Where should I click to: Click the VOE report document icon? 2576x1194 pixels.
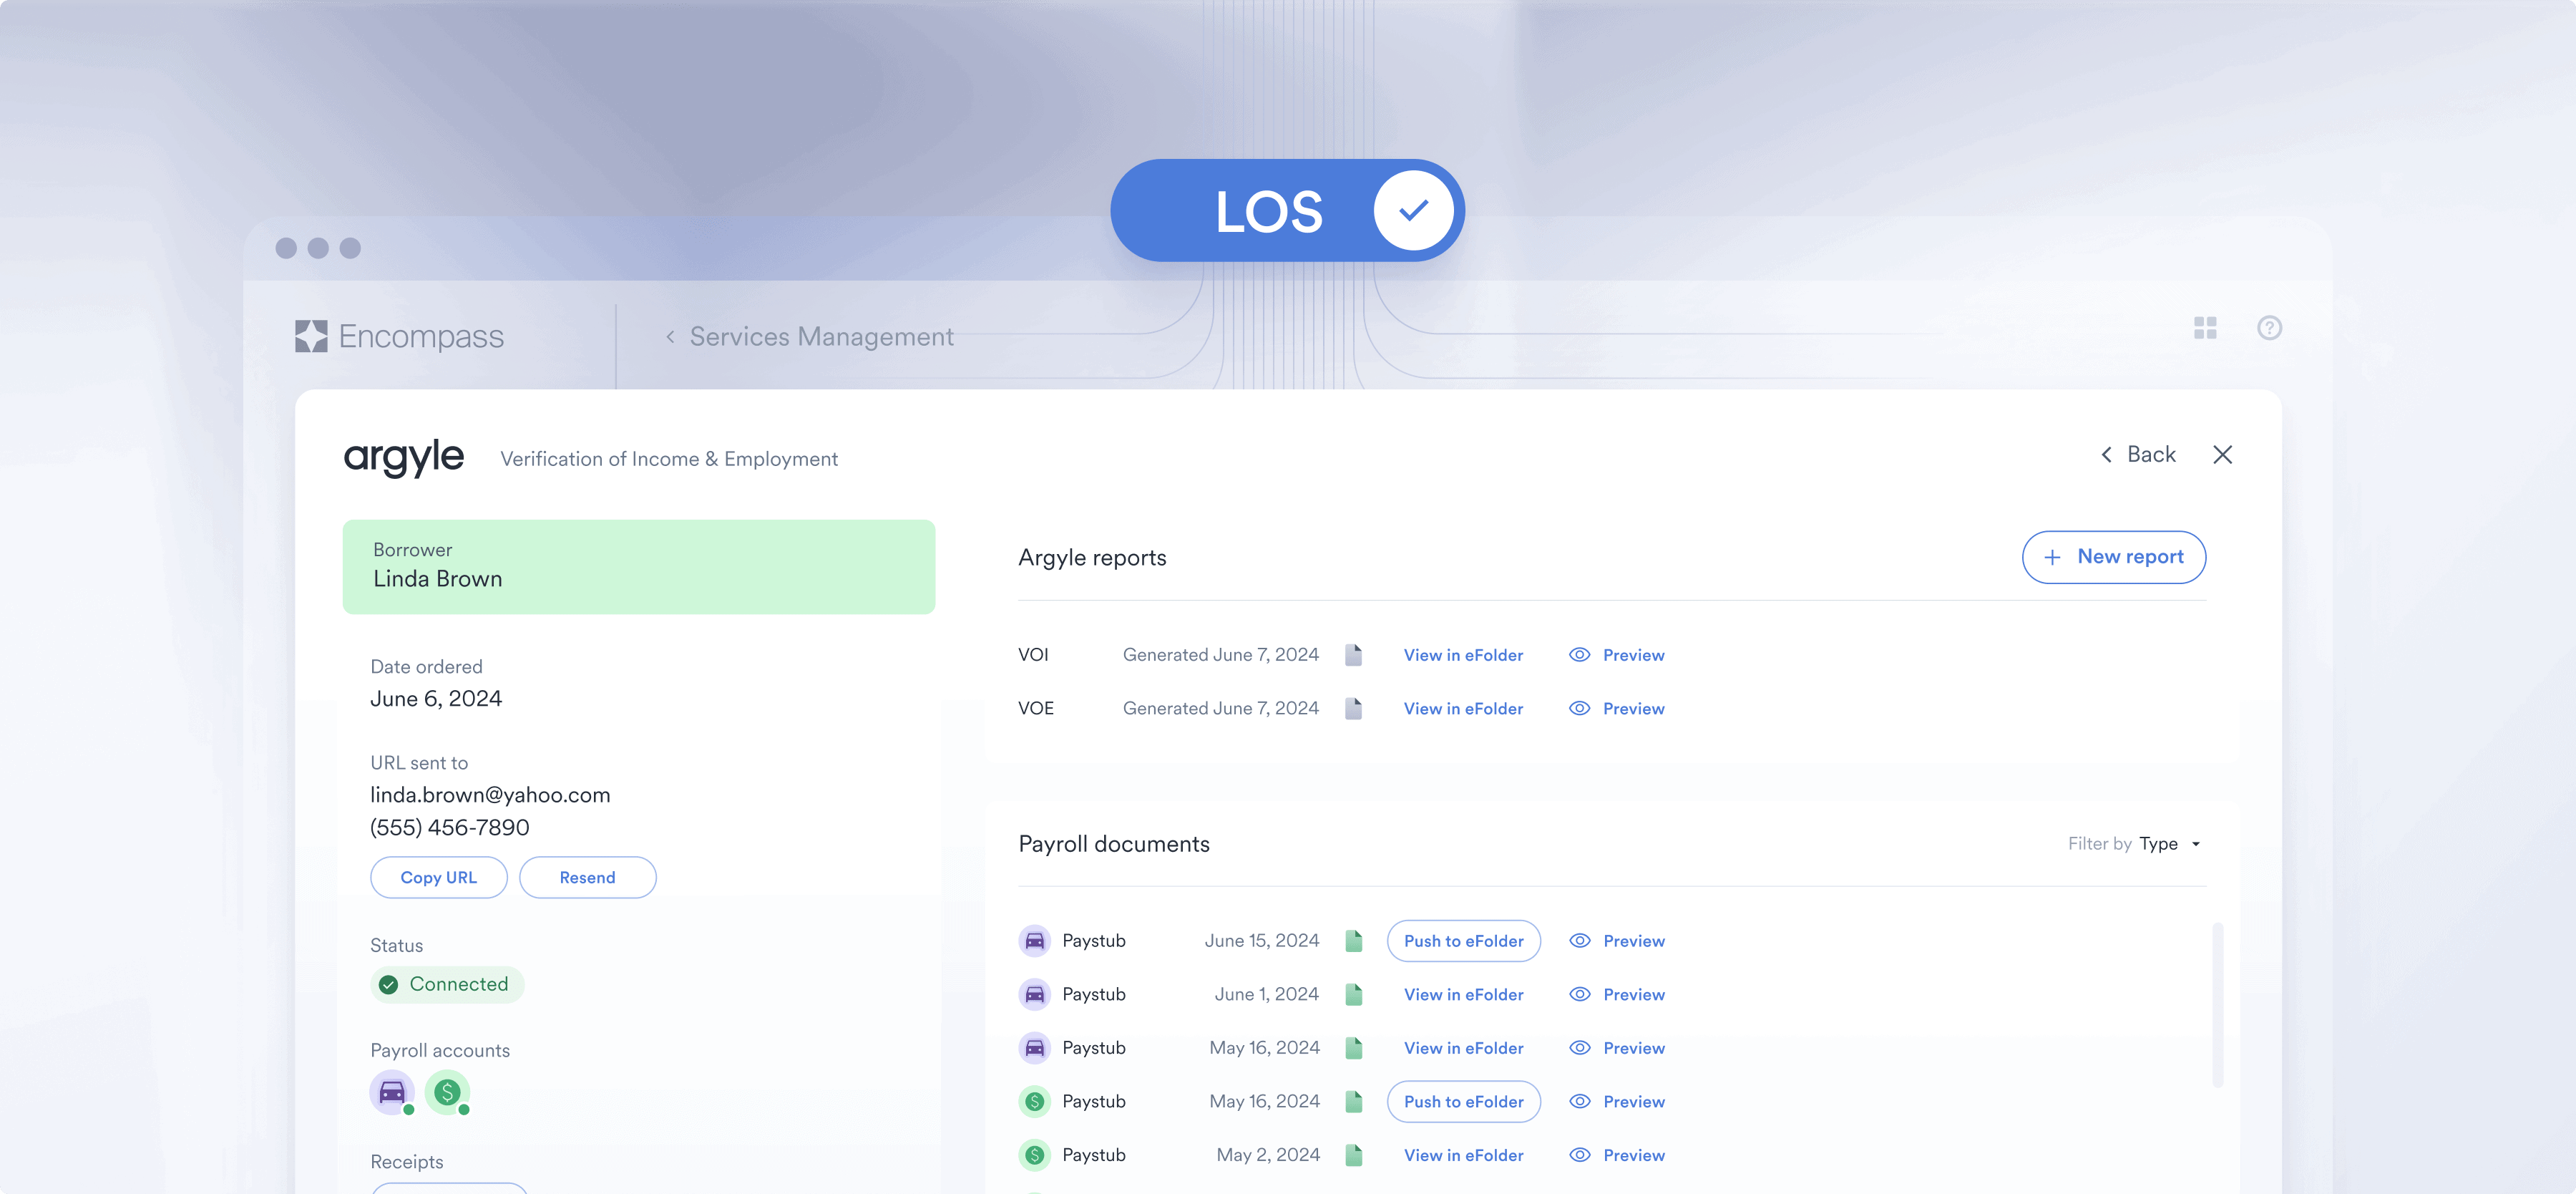pos(1353,708)
